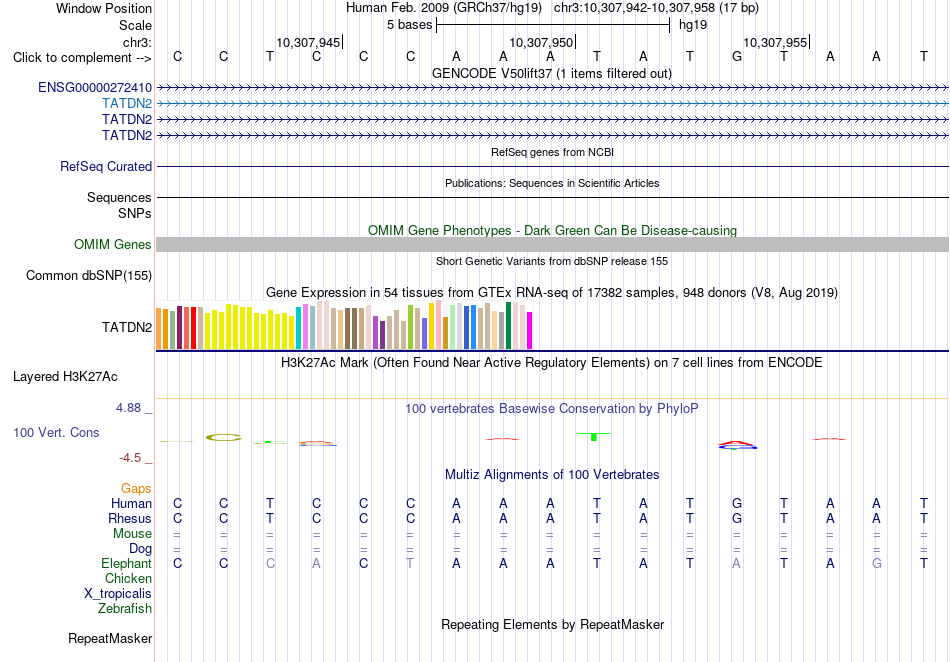Click the G base in the sequence ruler
Screen dimensions: 950x662
point(737,57)
